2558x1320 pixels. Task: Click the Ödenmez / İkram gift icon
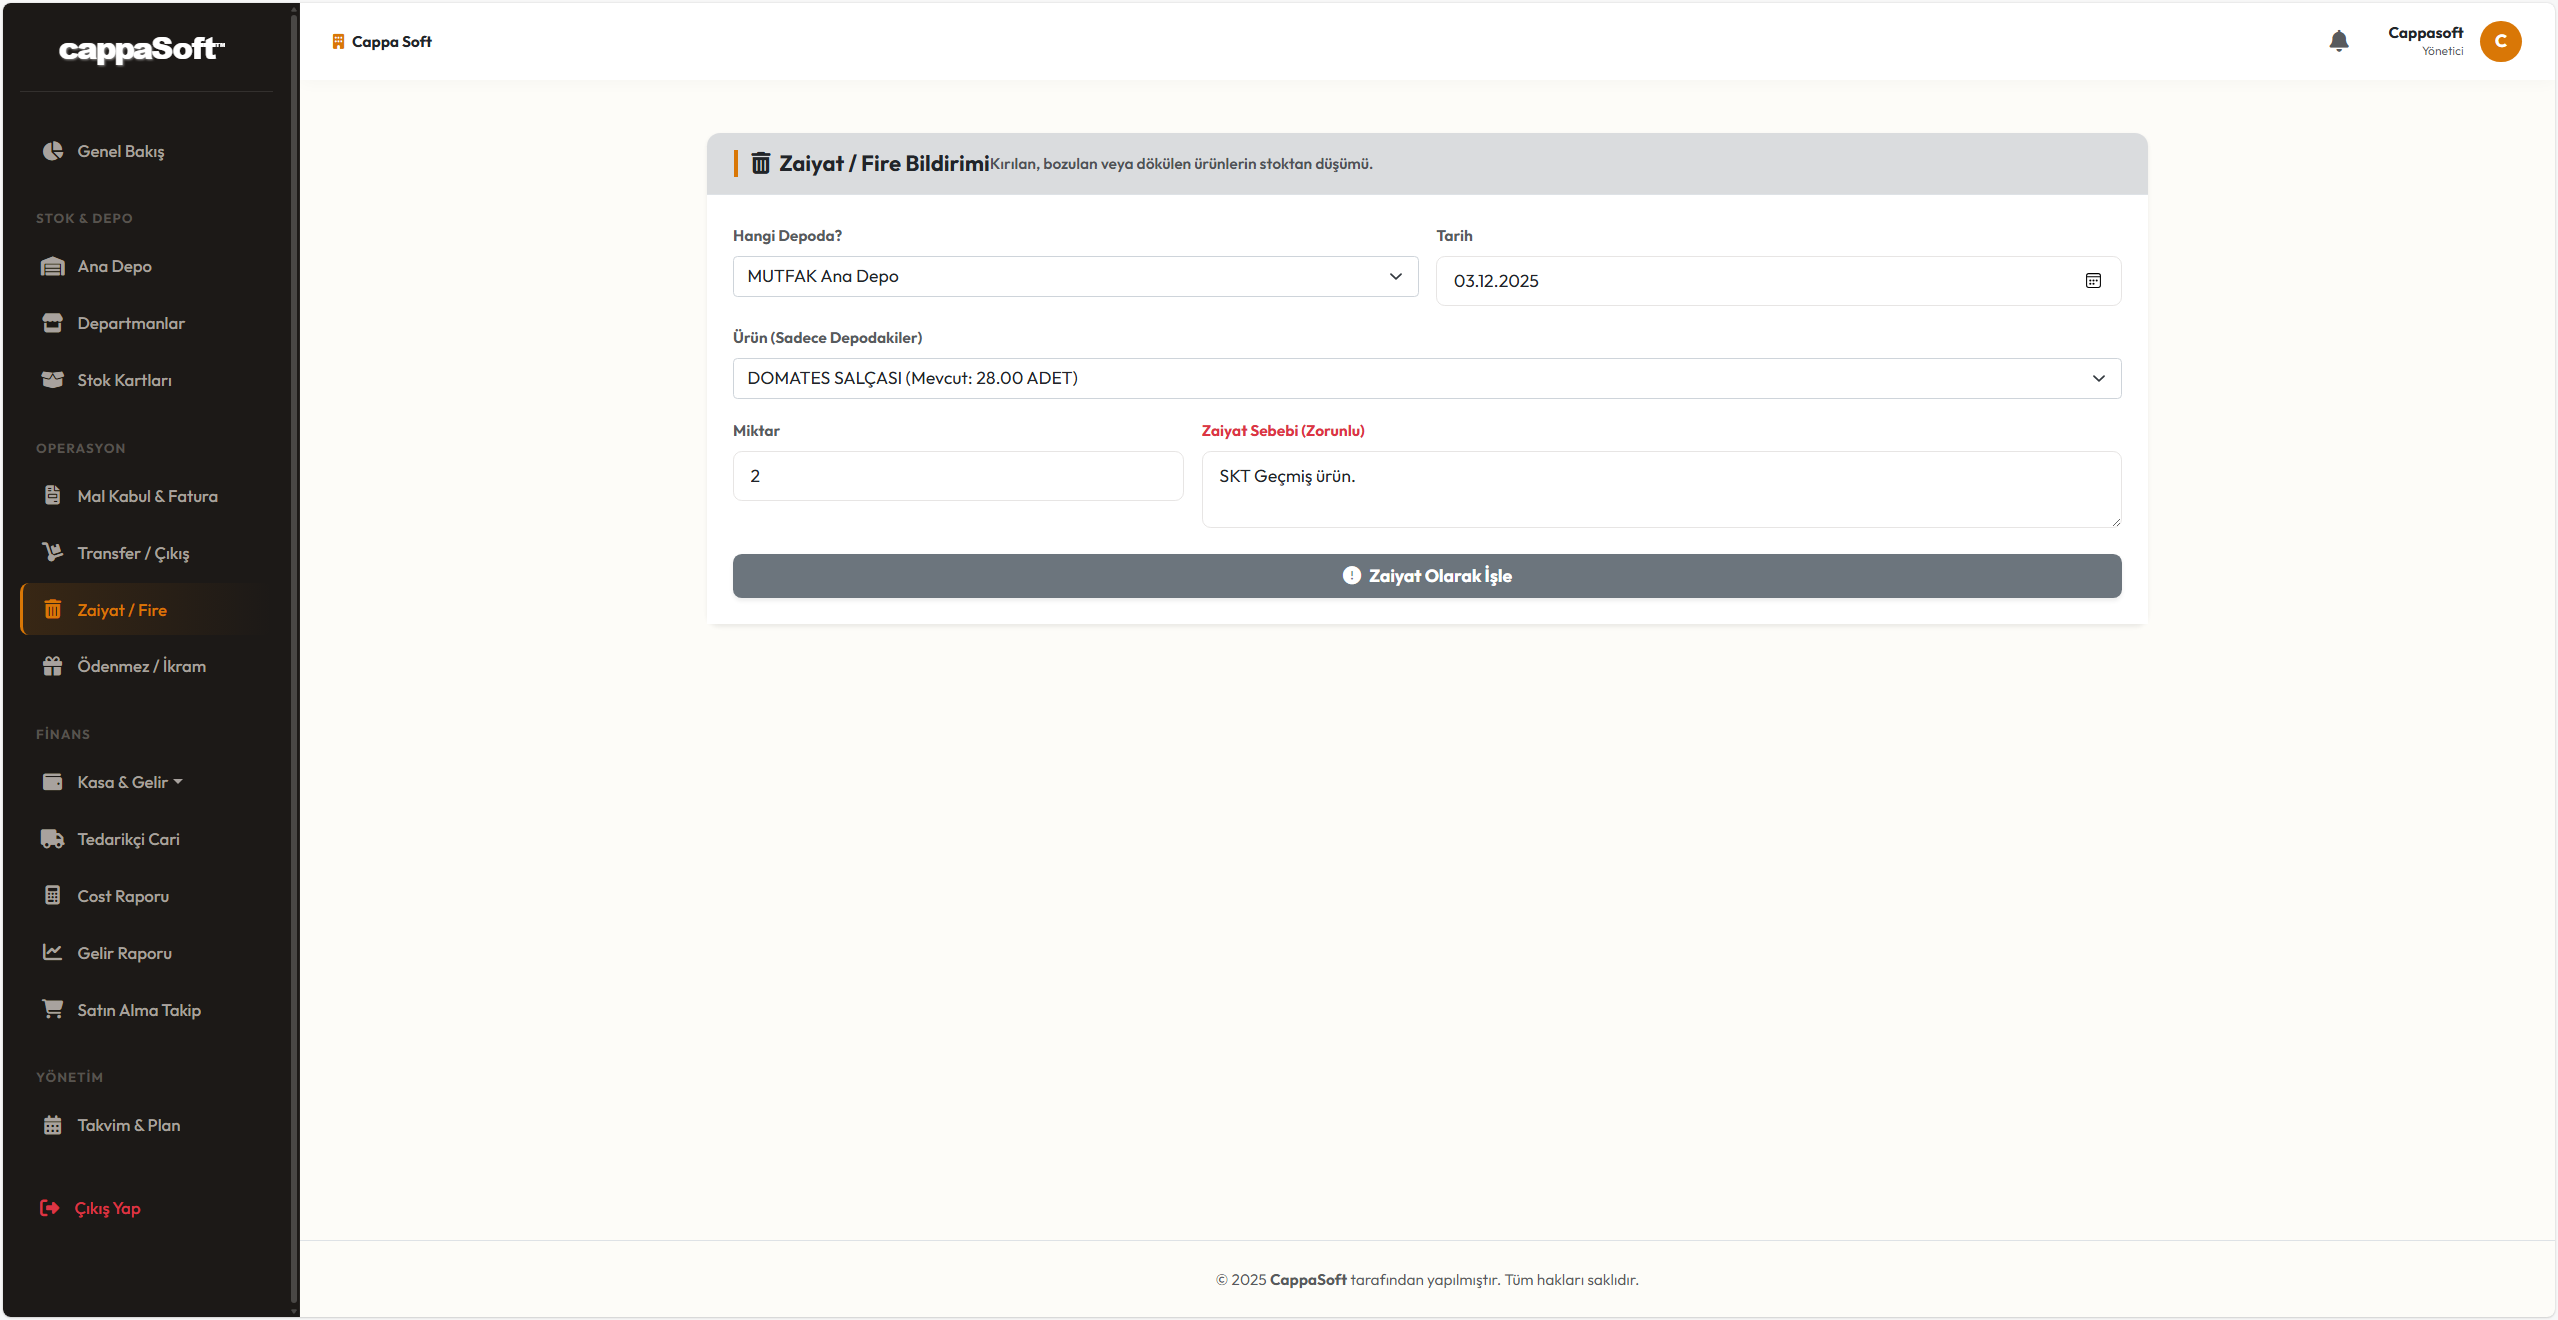[53, 666]
